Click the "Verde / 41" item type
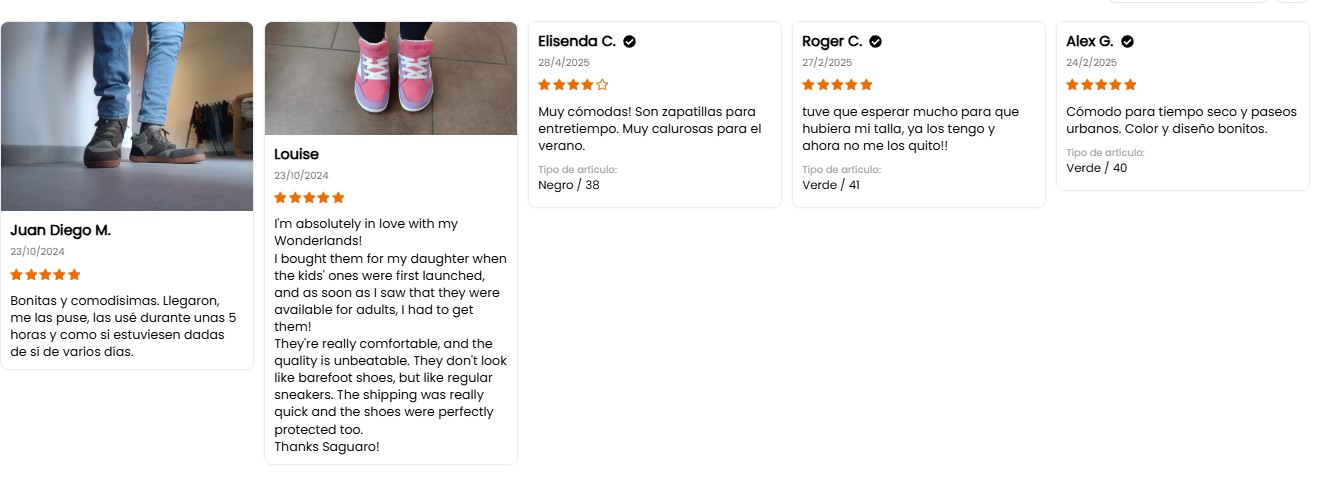1321x480 pixels. [831, 185]
